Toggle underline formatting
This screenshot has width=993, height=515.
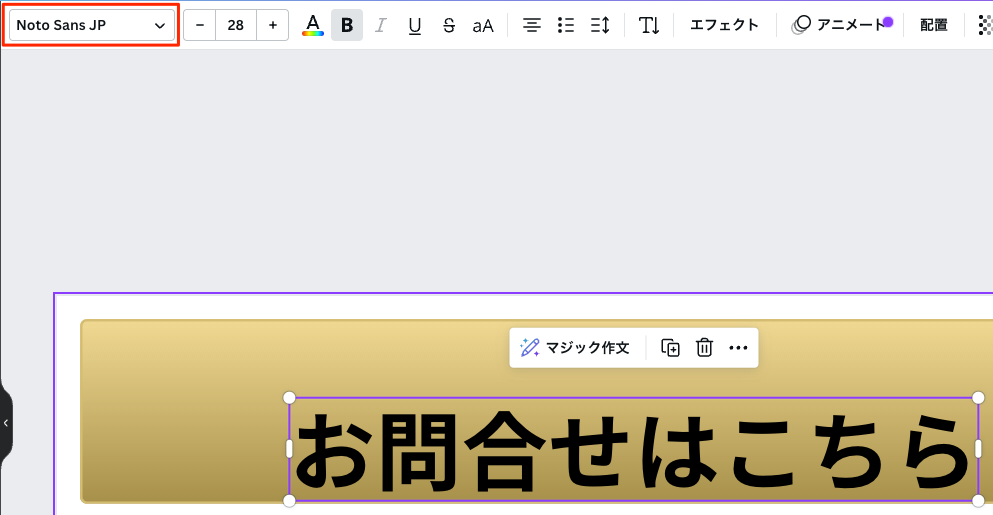click(415, 25)
